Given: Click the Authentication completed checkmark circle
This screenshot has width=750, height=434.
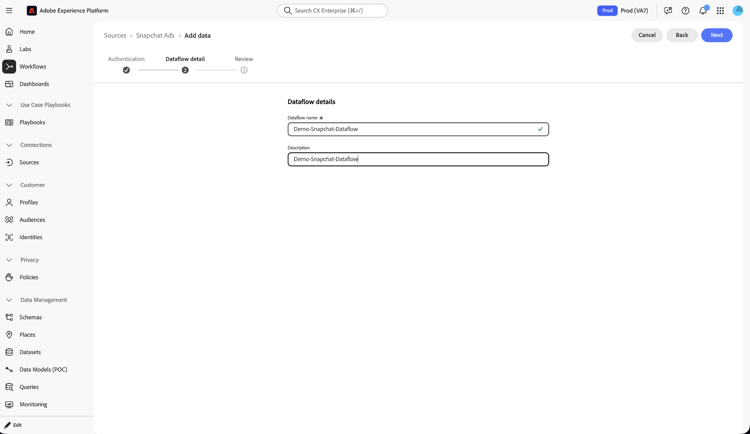Looking at the screenshot, I should (x=126, y=70).
